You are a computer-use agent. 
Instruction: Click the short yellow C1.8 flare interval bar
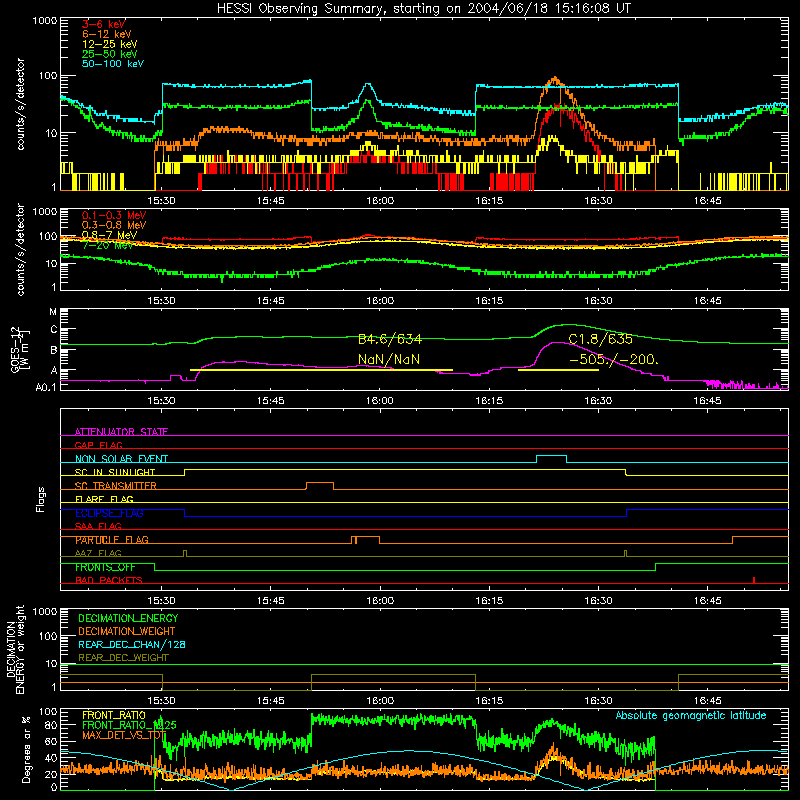click(558, 370)
